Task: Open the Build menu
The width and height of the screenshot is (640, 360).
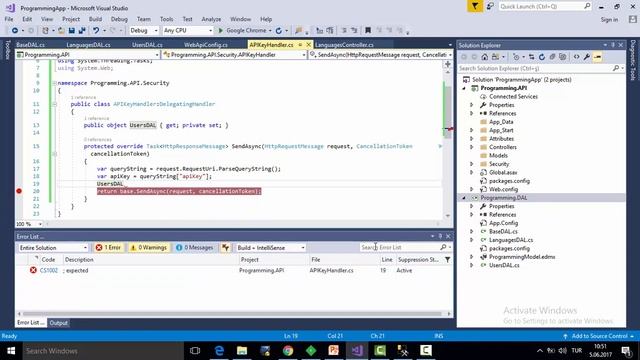Action: (x=95, y=19)
